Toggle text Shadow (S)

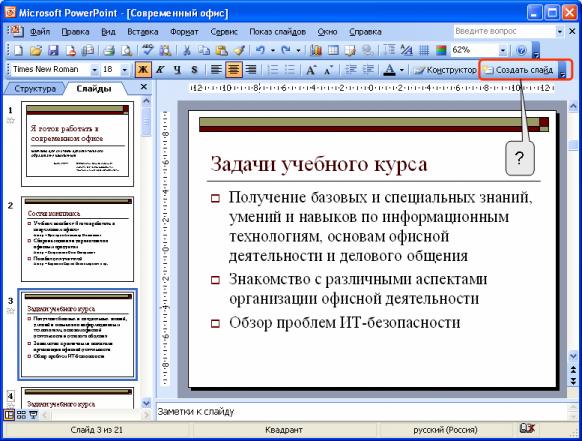coord(194,70)
